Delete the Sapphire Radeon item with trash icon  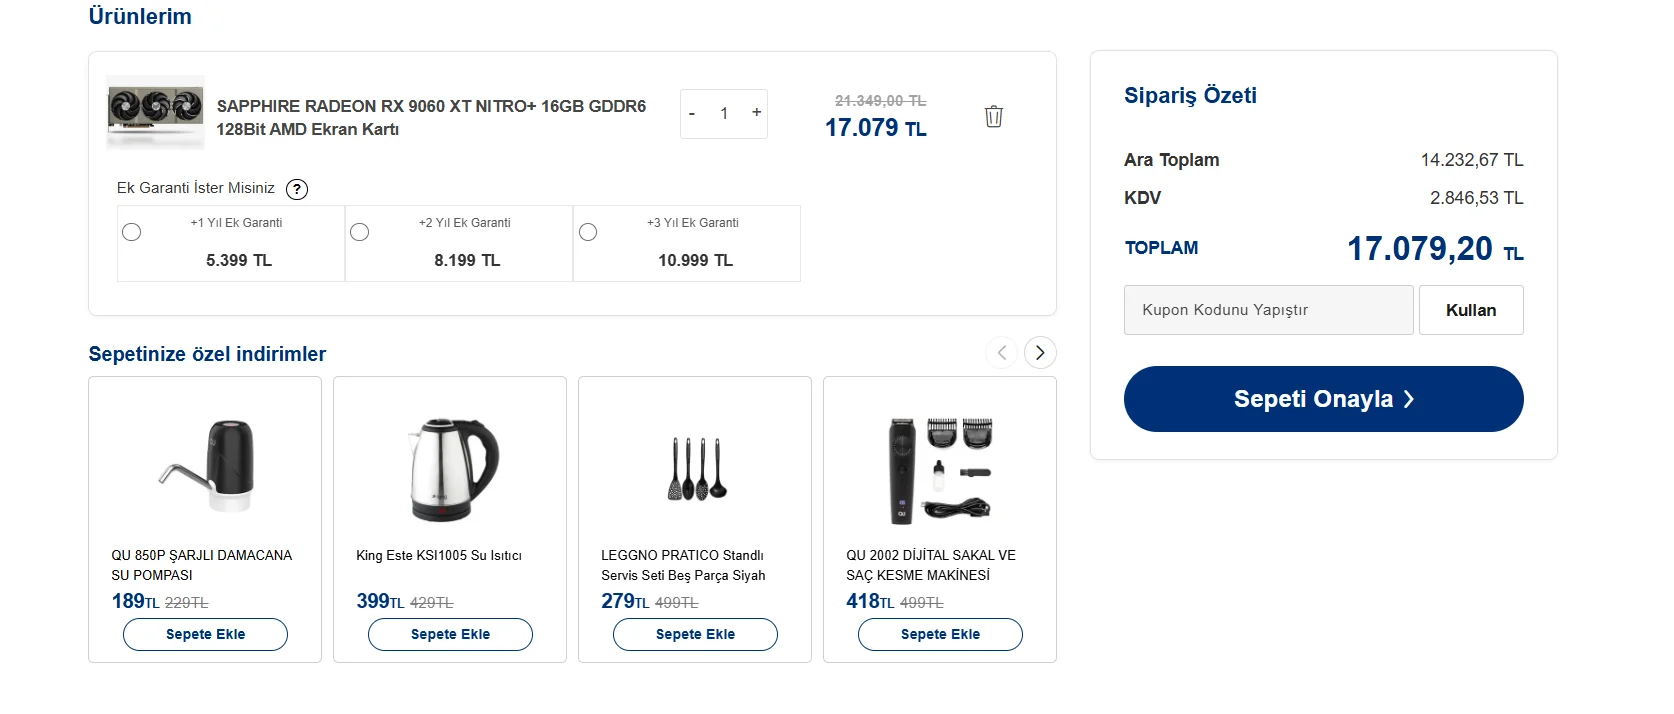click(993, 116)
